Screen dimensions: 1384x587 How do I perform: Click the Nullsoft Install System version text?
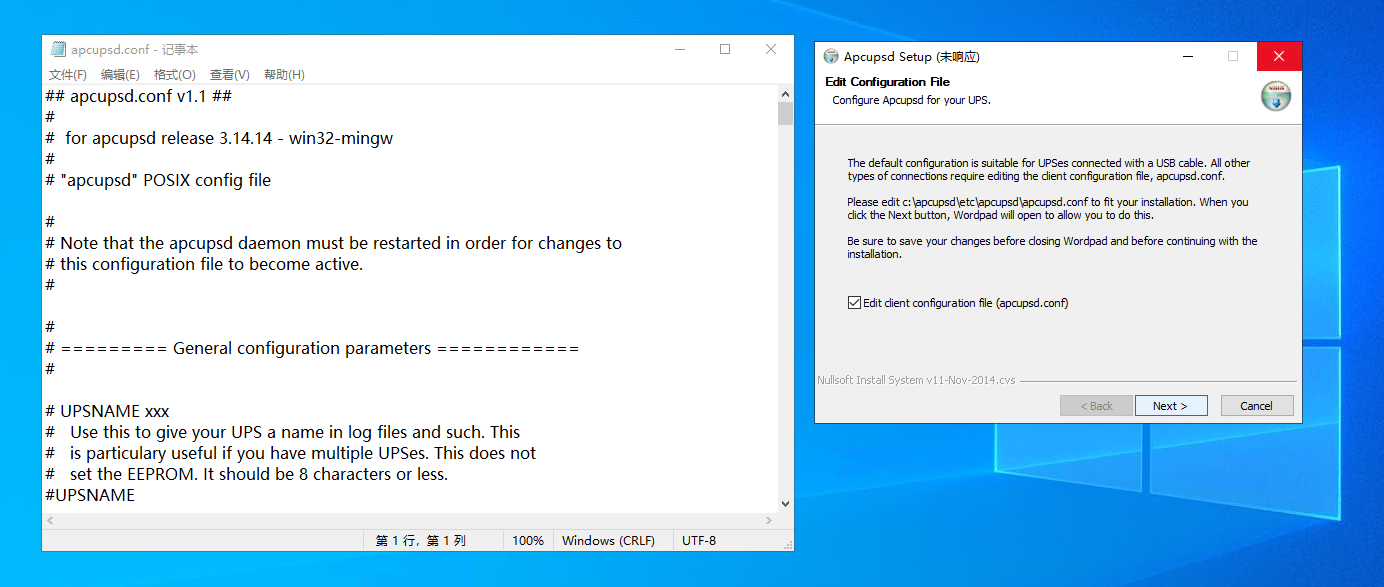(917, 380)
